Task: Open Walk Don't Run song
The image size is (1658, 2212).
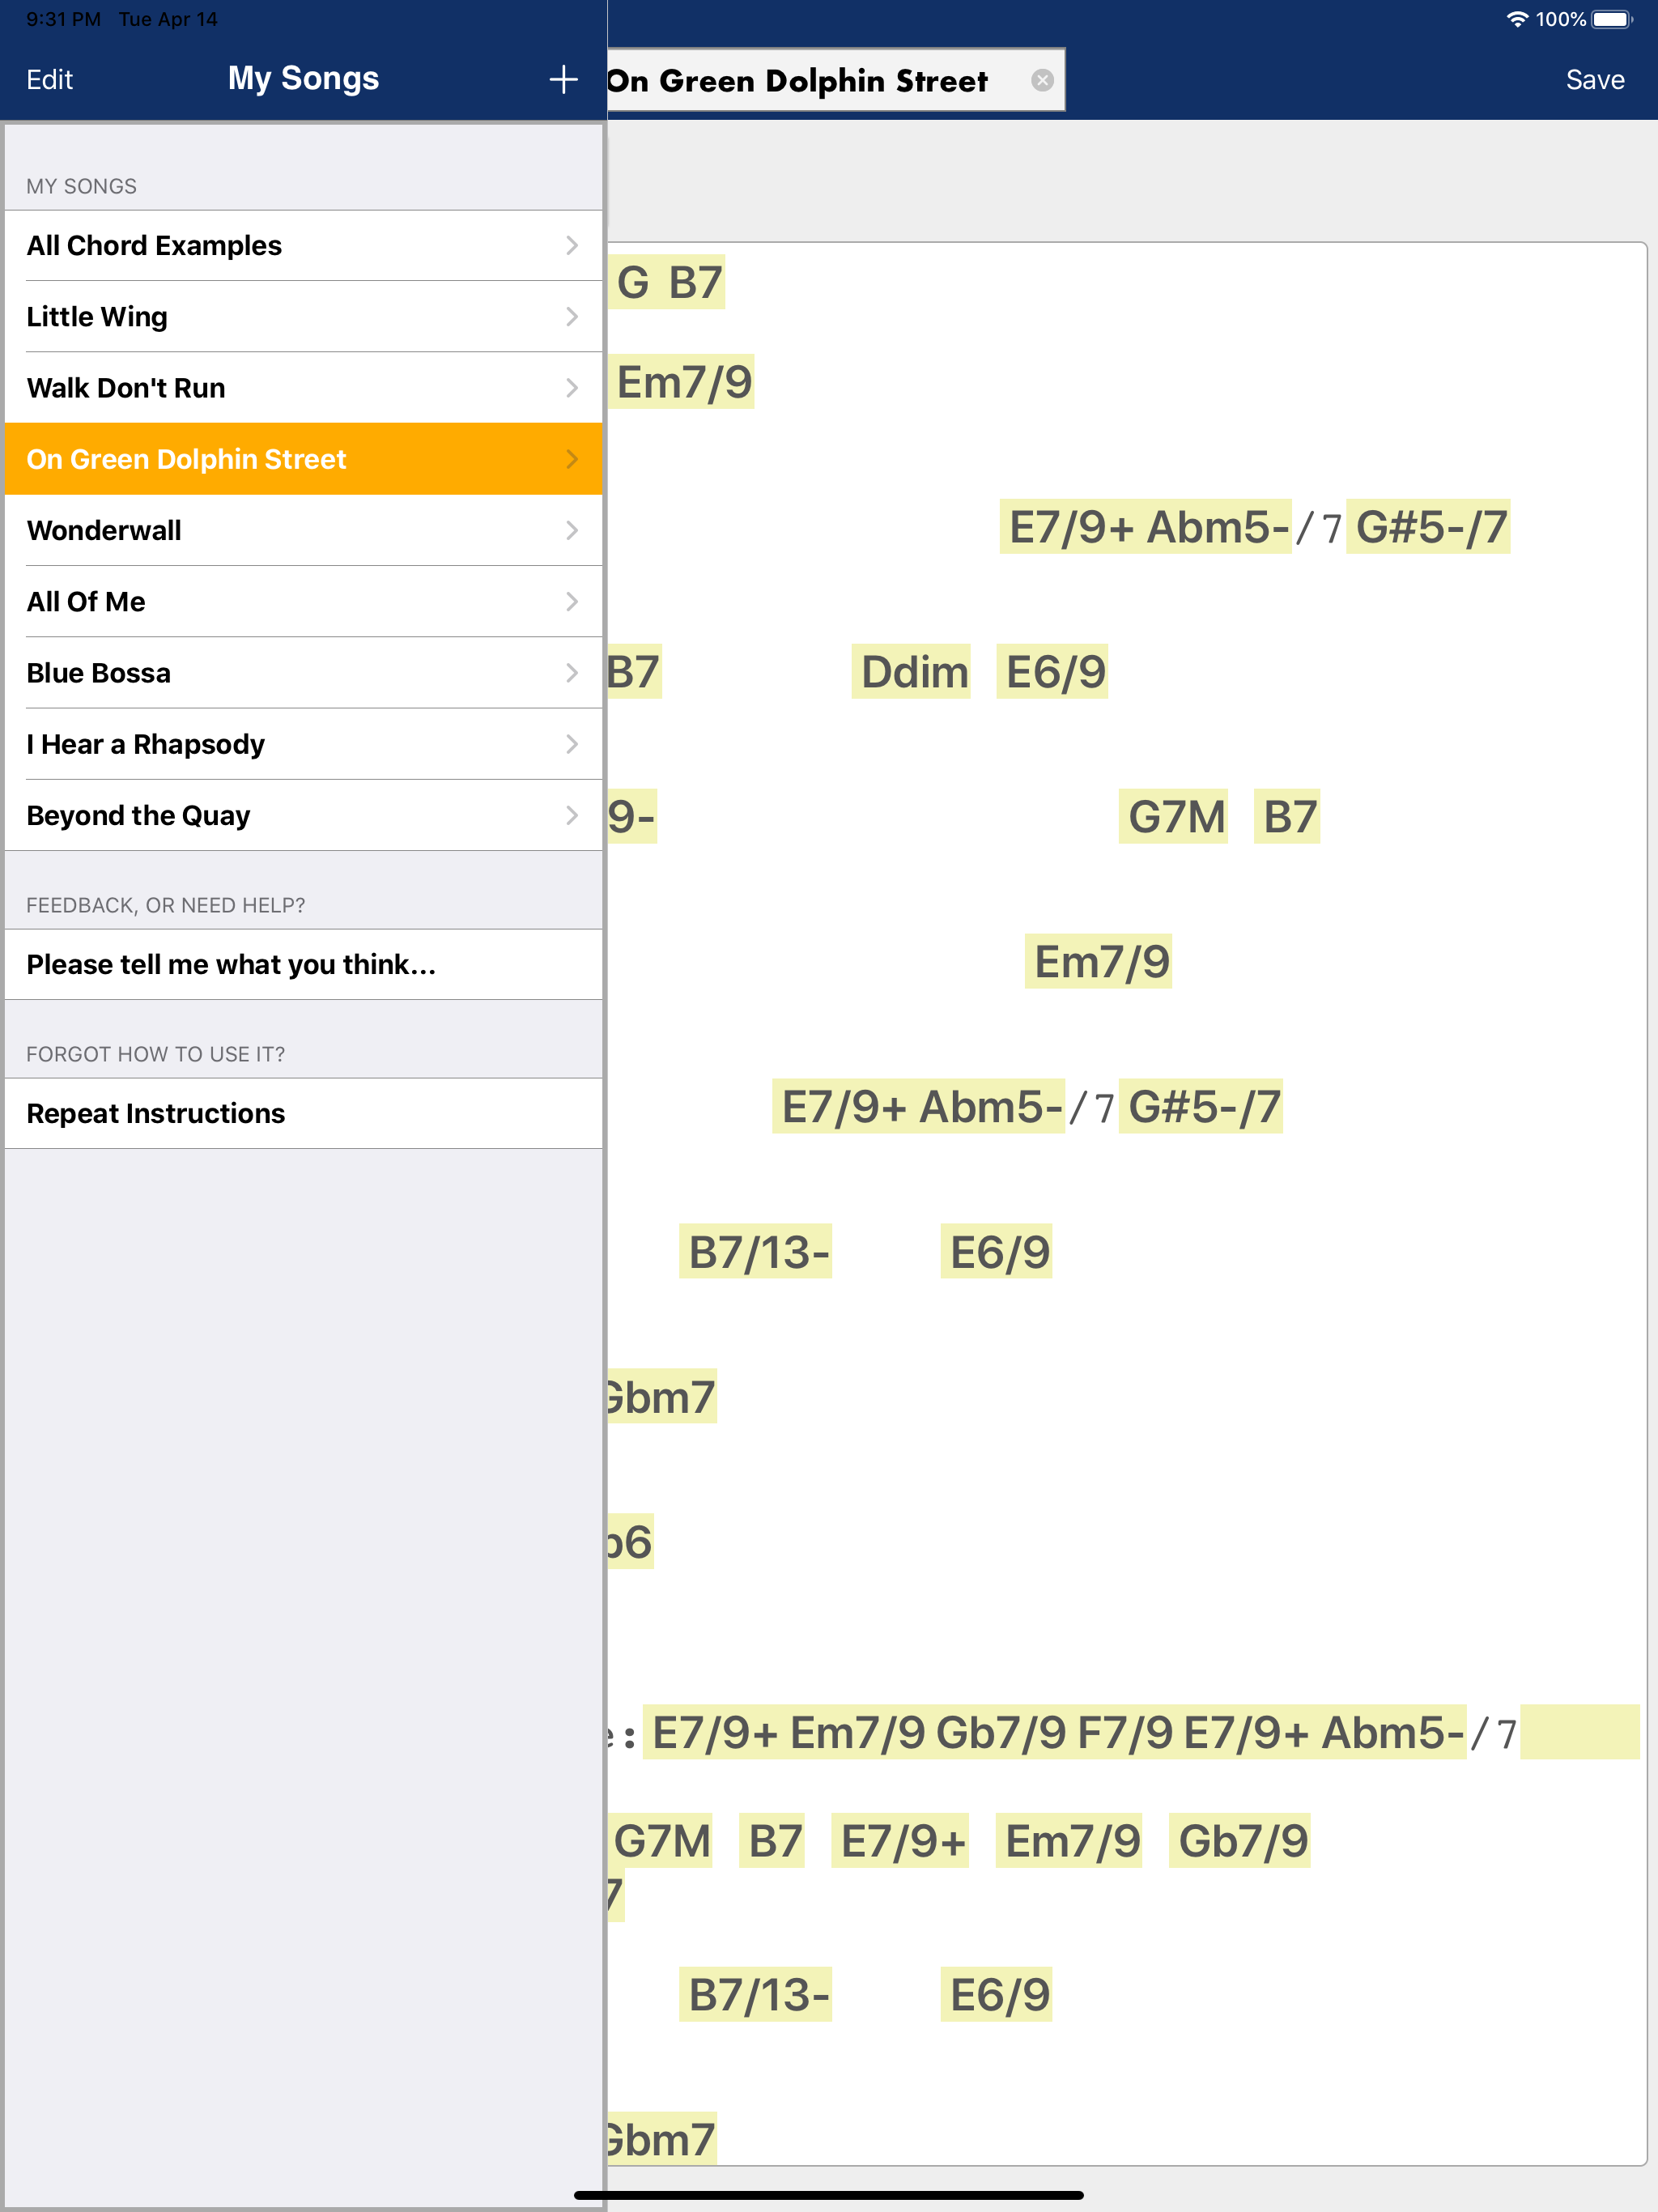Action: [x=303, y=388]
